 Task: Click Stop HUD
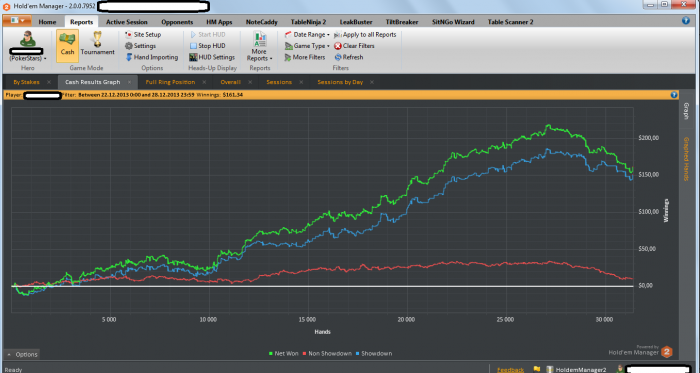pyautogui.click(x=208, y=46)
